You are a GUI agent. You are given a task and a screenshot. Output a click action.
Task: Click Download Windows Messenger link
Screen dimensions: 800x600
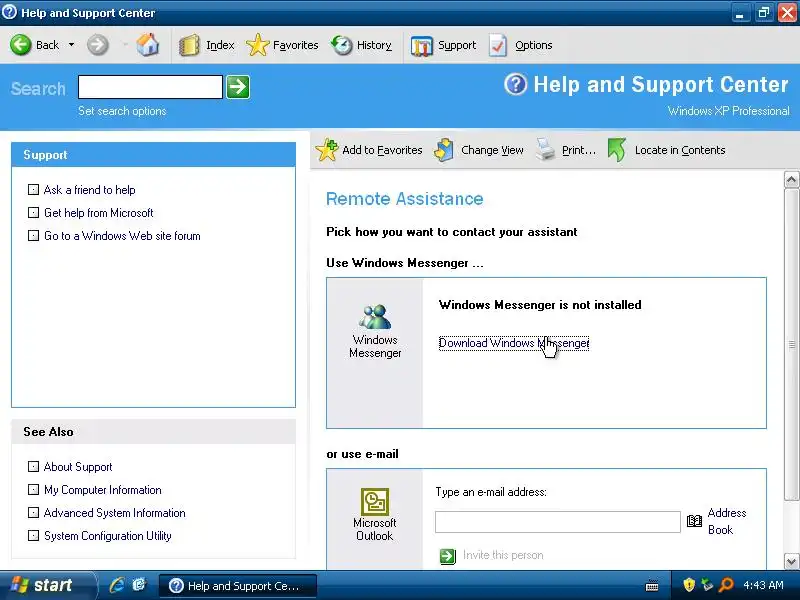514,343
